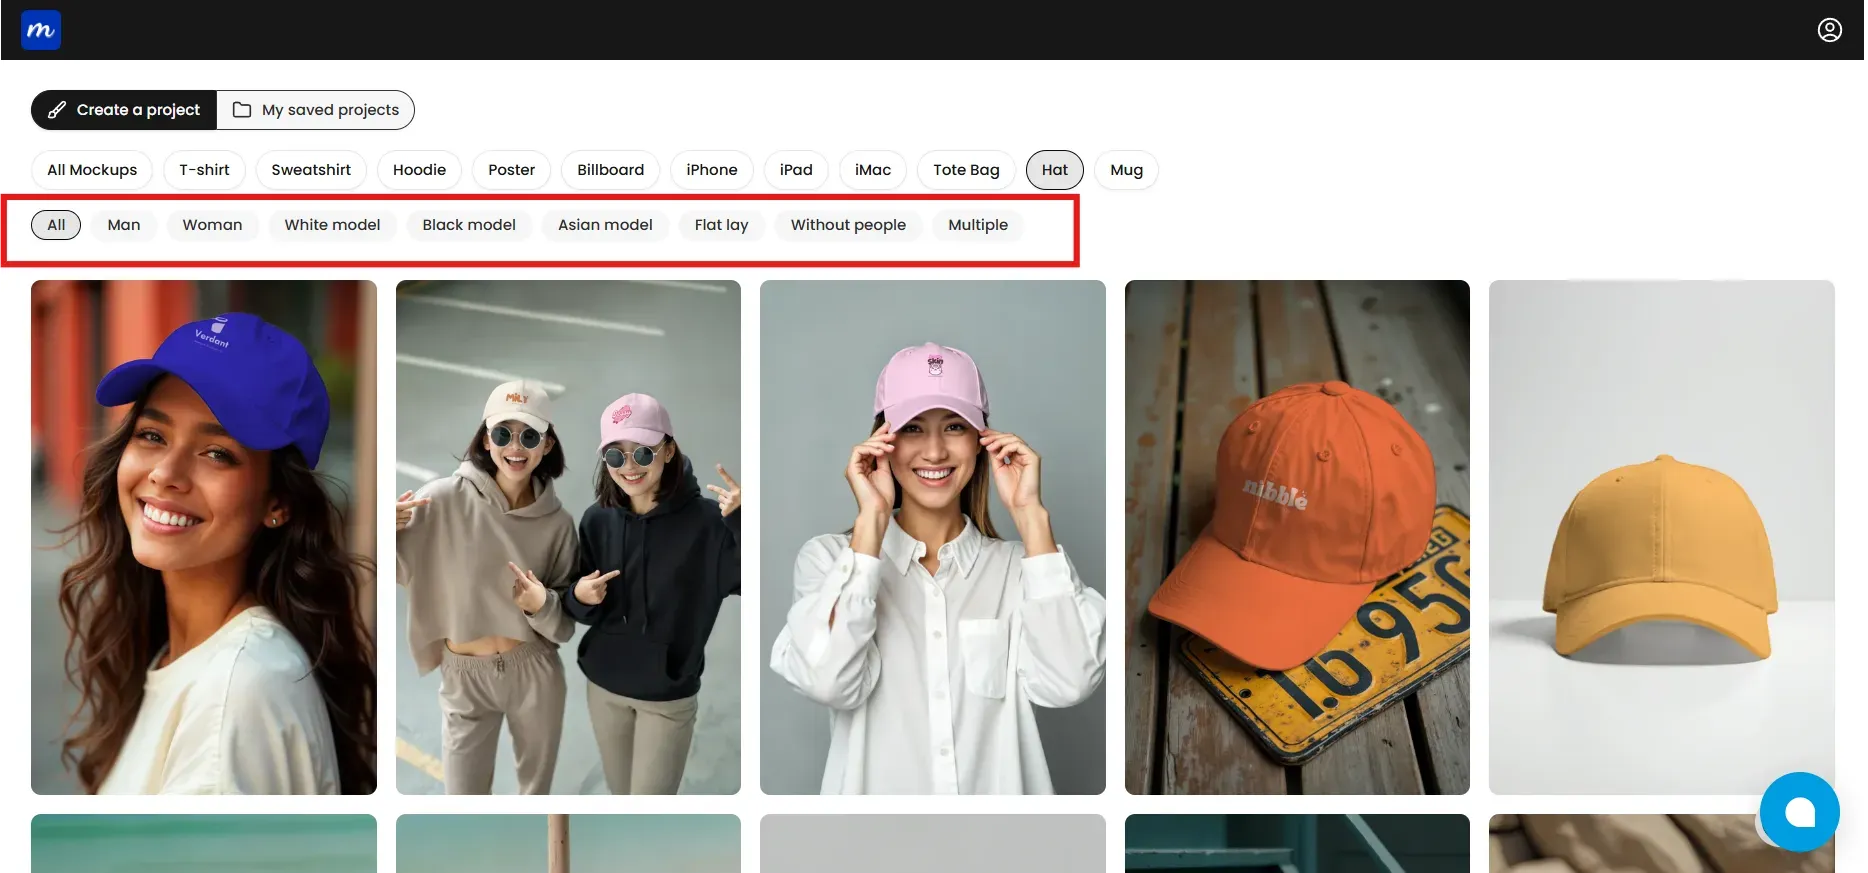Open the two women in hoodies mockup
The height and width of the screenshot is (873, 1868).
click(568, 537)
